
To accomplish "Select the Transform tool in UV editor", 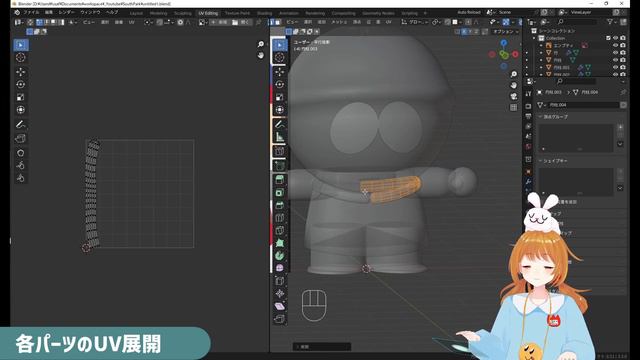I will click(x=21, y=110).
